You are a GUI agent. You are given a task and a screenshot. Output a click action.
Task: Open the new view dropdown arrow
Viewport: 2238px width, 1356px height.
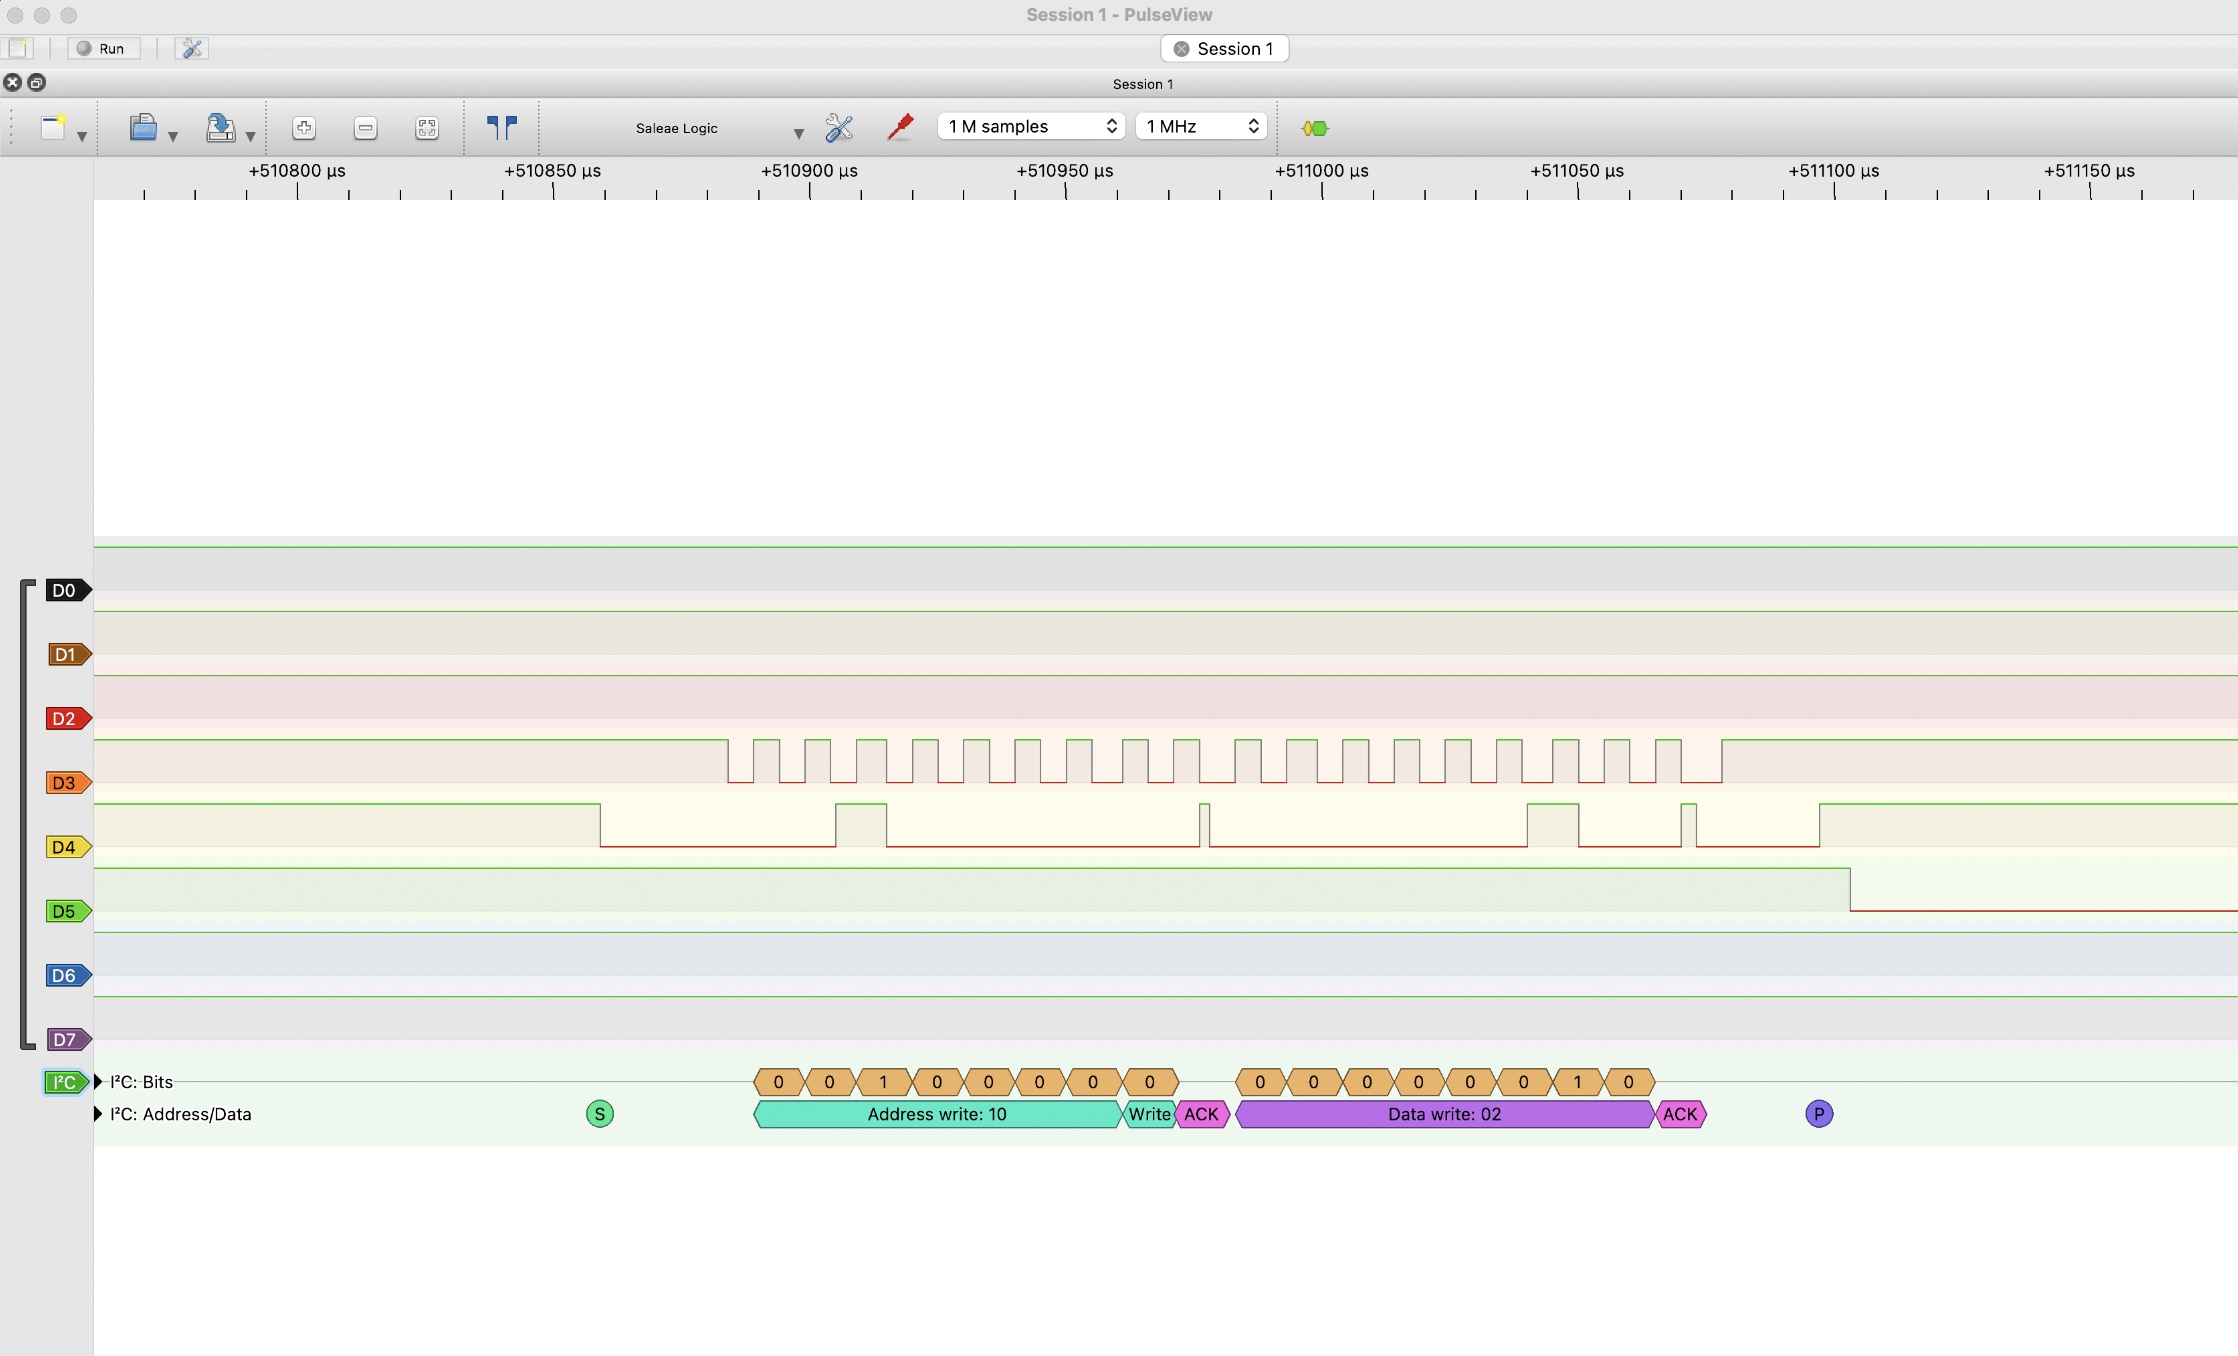pos(82,135)
